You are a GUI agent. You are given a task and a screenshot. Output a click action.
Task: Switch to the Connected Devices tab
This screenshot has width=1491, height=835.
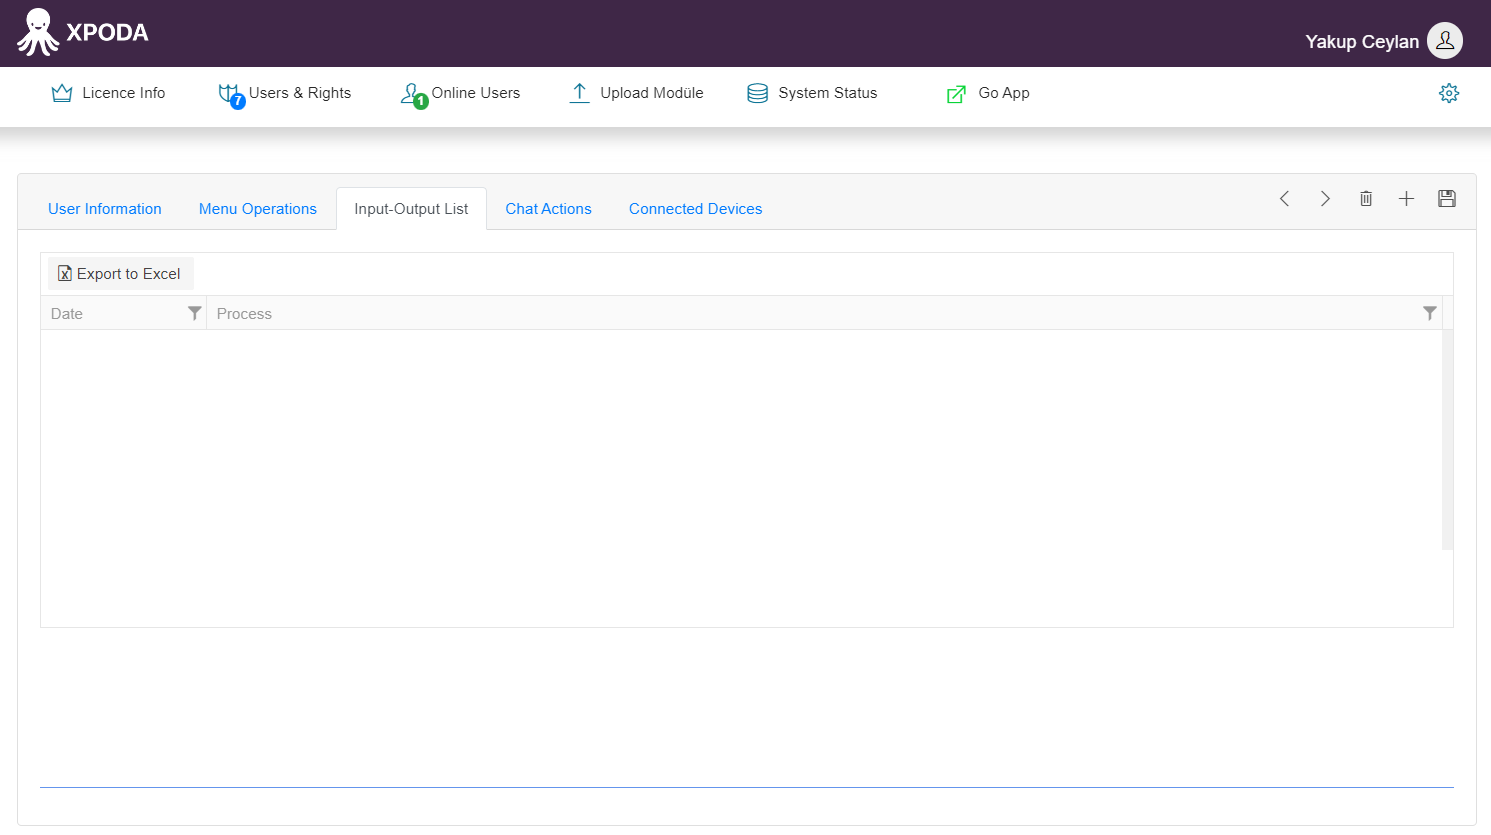pyautogui.click(x=696, y=209)
